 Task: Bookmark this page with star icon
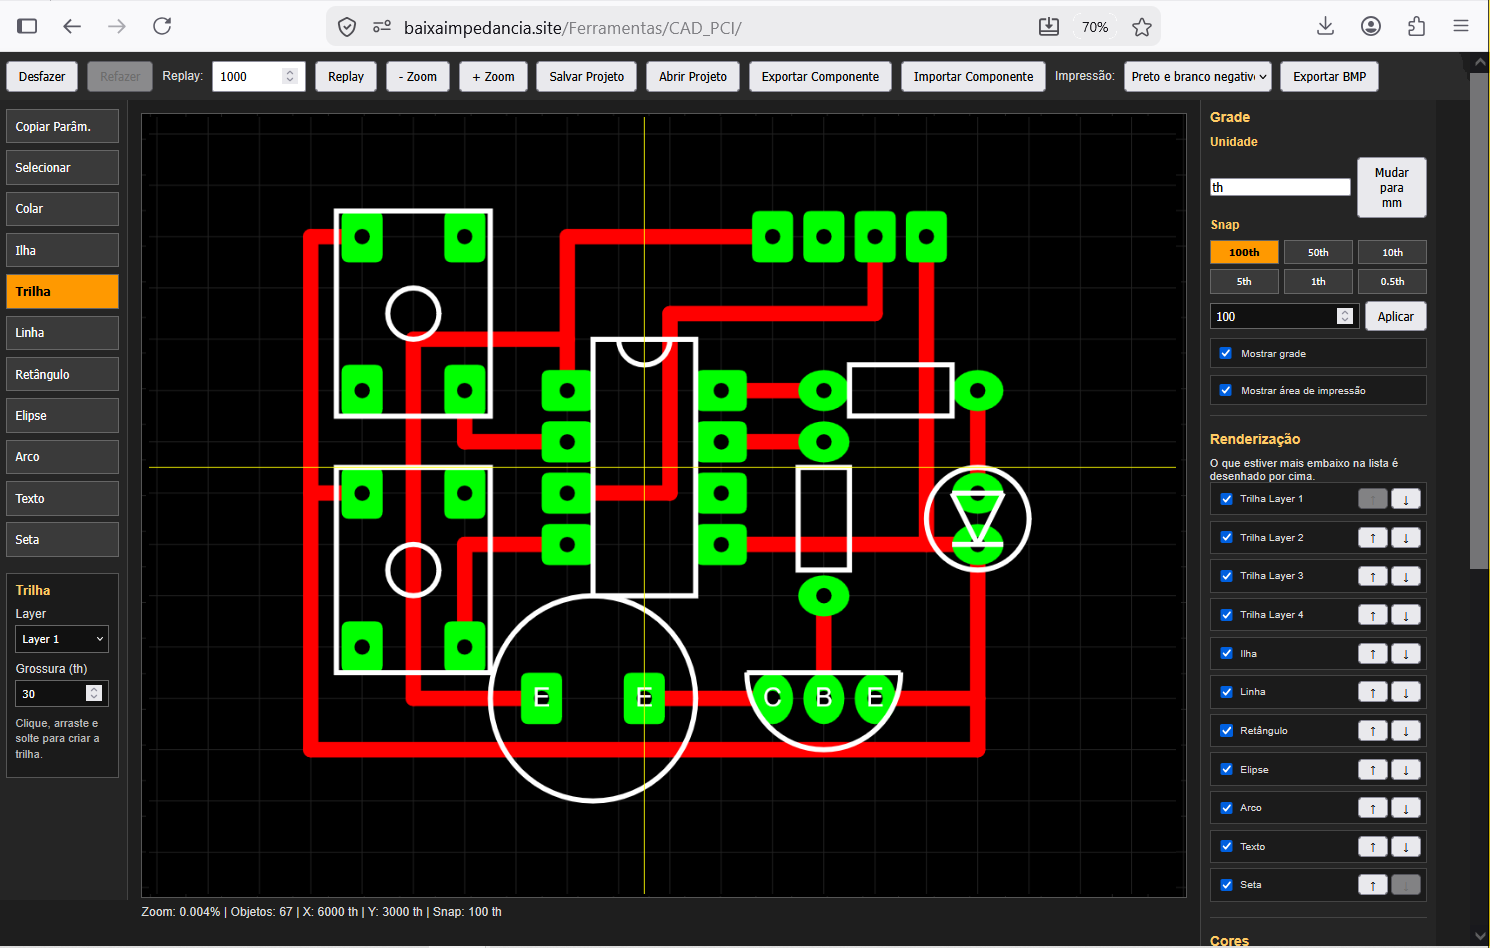pos(1142,27)
